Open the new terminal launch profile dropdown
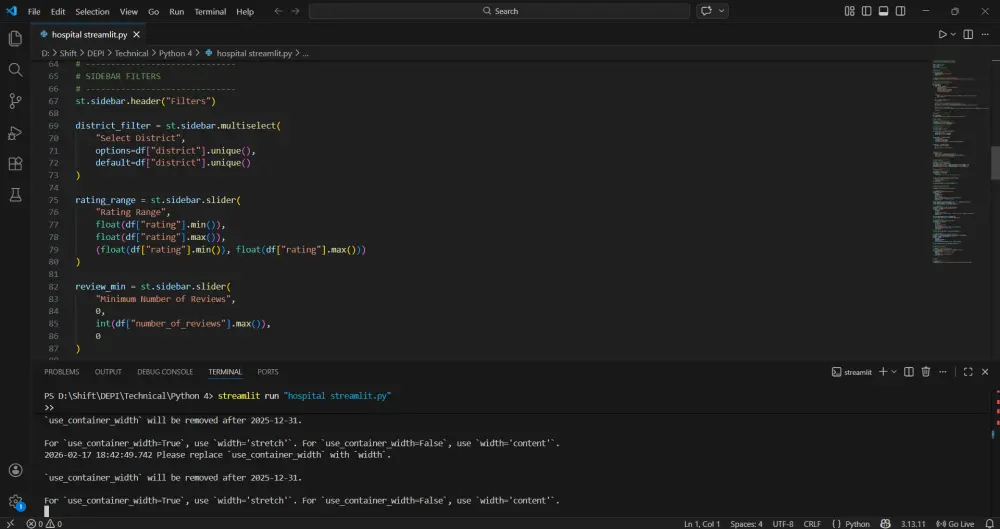This screenshot has width=1000, height=529. (x=894, y=372)
